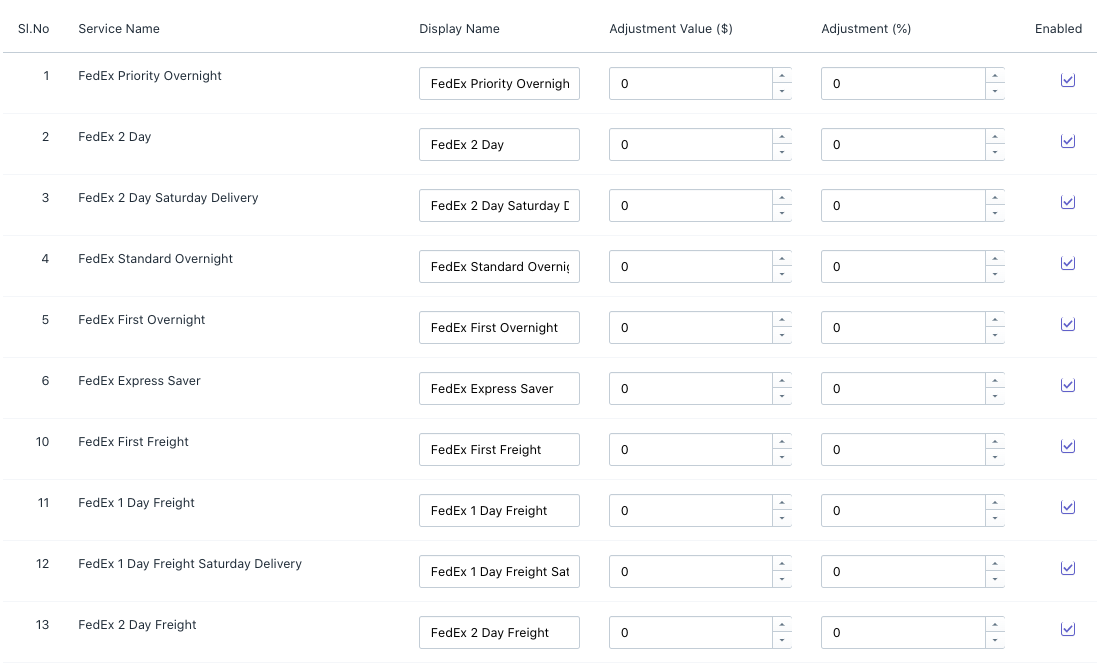
Task: Increase Adjustment Value ($) for FedEx Standard Overnight
Action: (782, 259)
